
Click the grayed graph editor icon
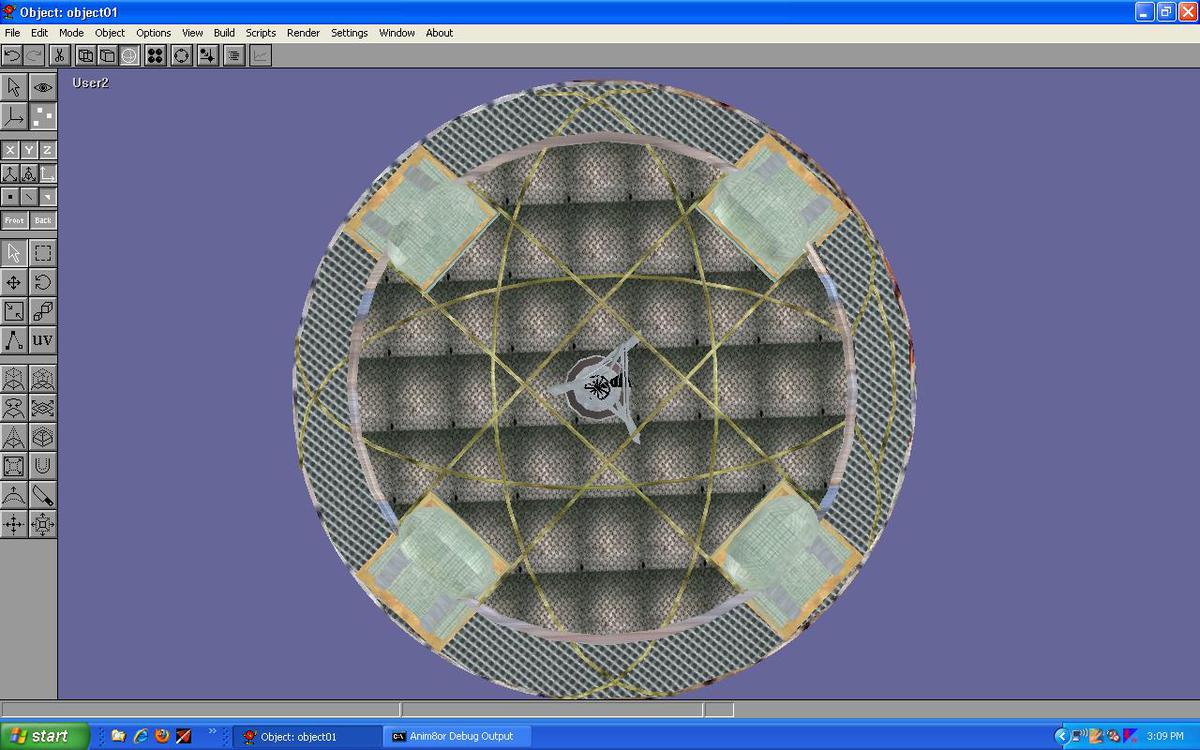point(260,56)
